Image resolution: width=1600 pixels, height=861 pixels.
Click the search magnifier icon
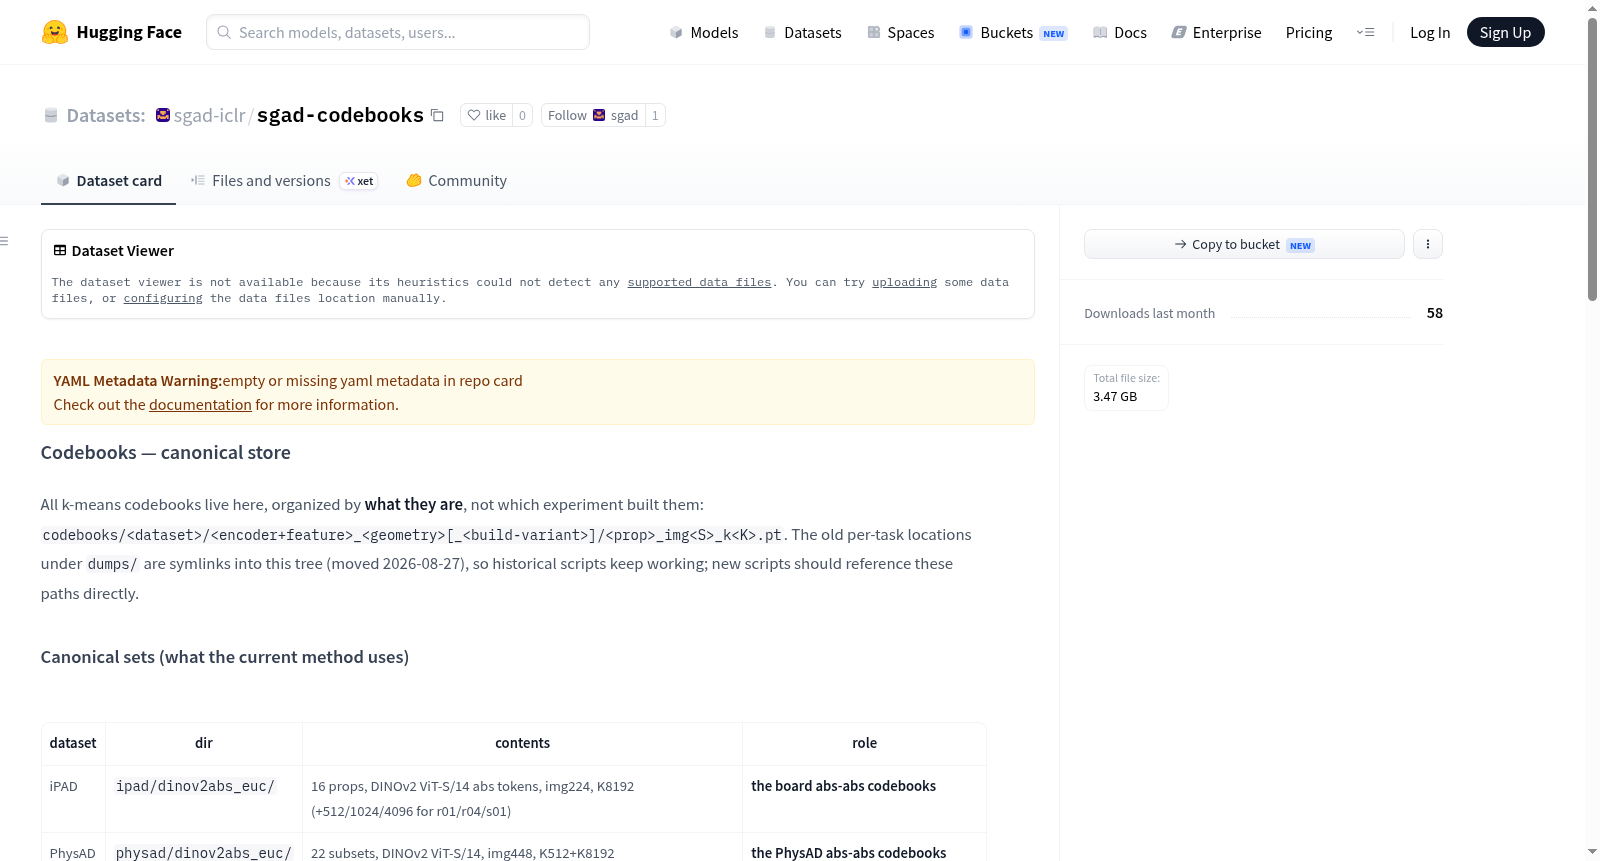(x=224, y=32)
